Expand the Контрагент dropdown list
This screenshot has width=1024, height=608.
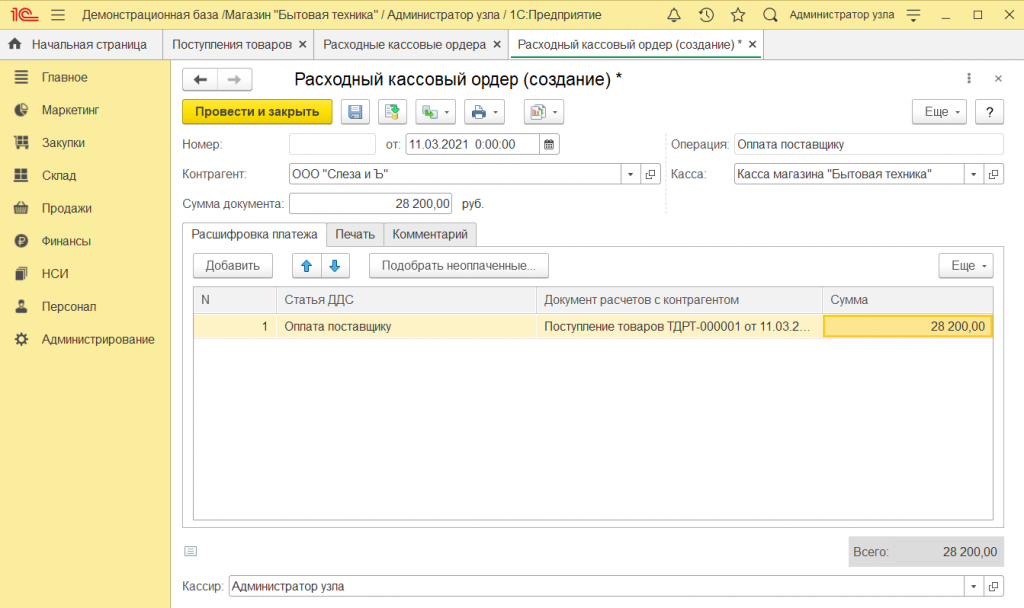pos(630,174)
